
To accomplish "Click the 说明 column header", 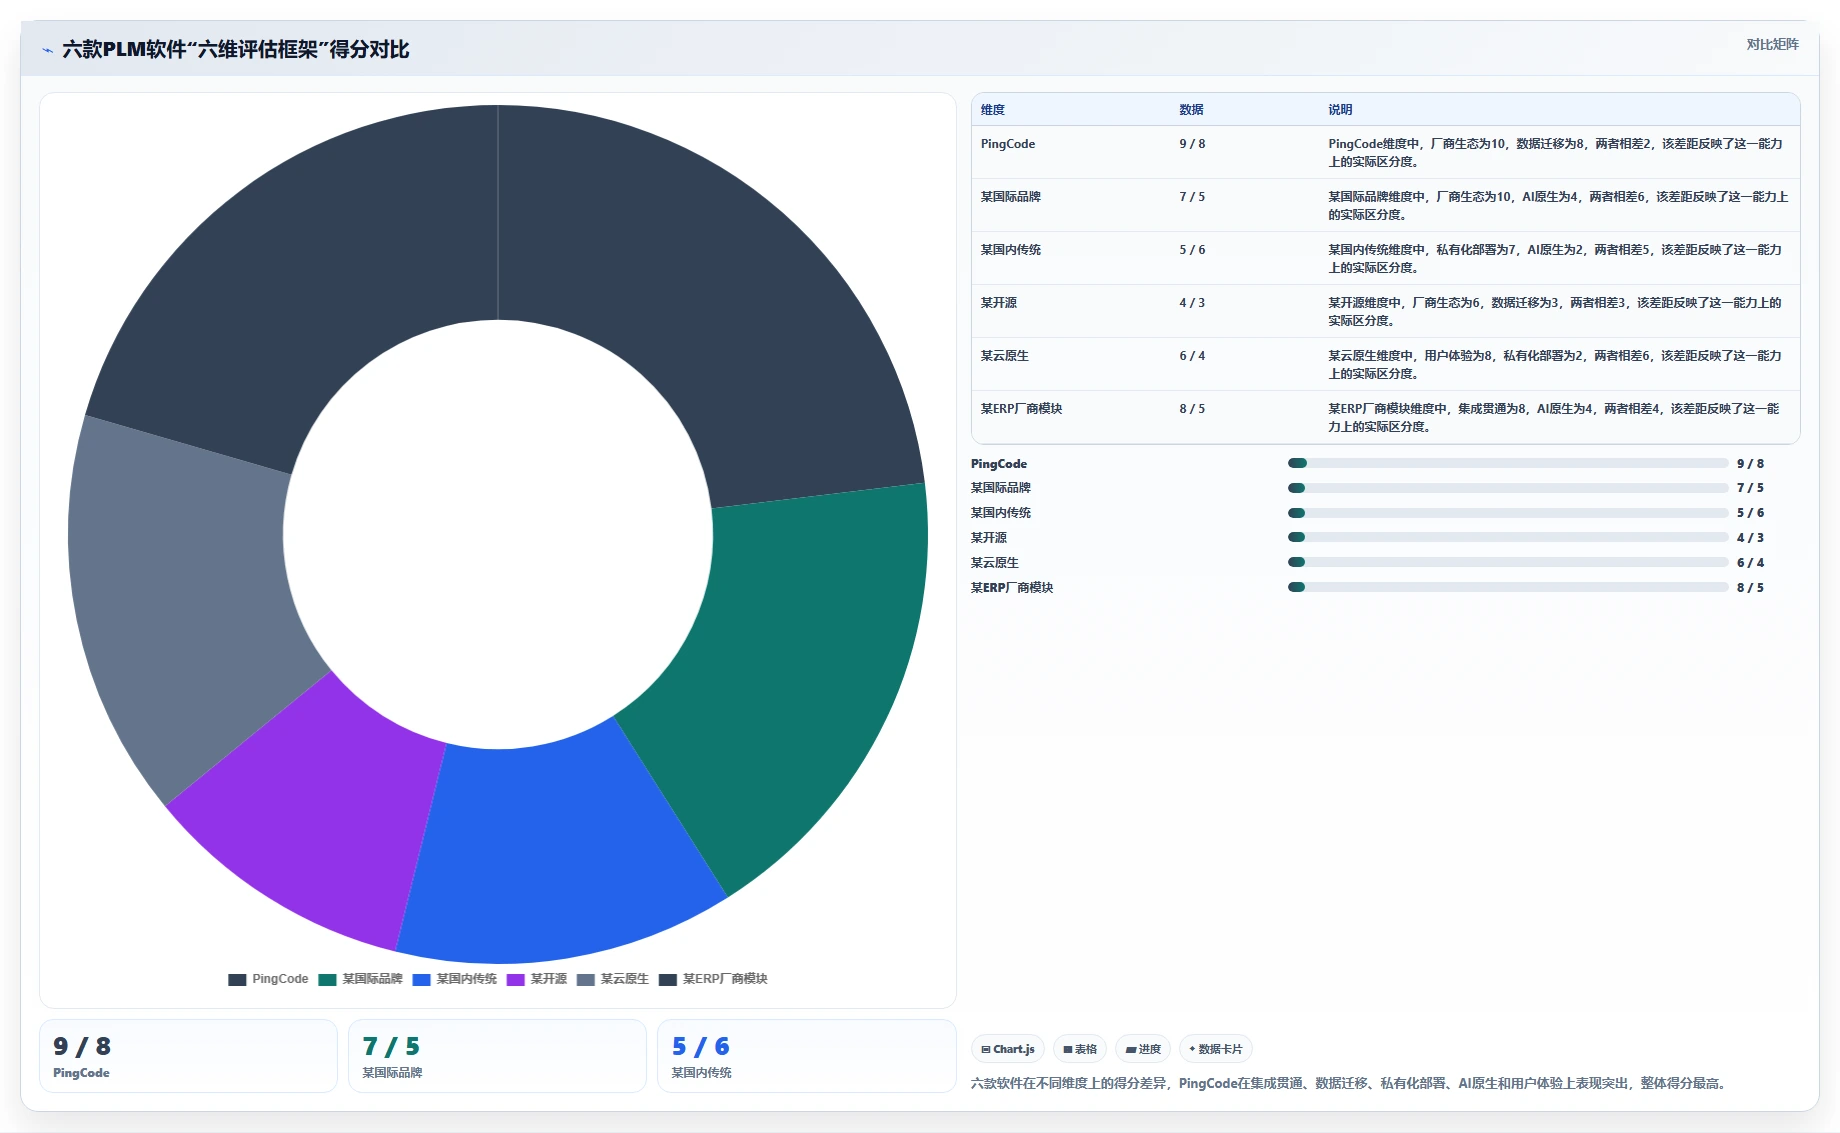I will [x=1340, y=110].
